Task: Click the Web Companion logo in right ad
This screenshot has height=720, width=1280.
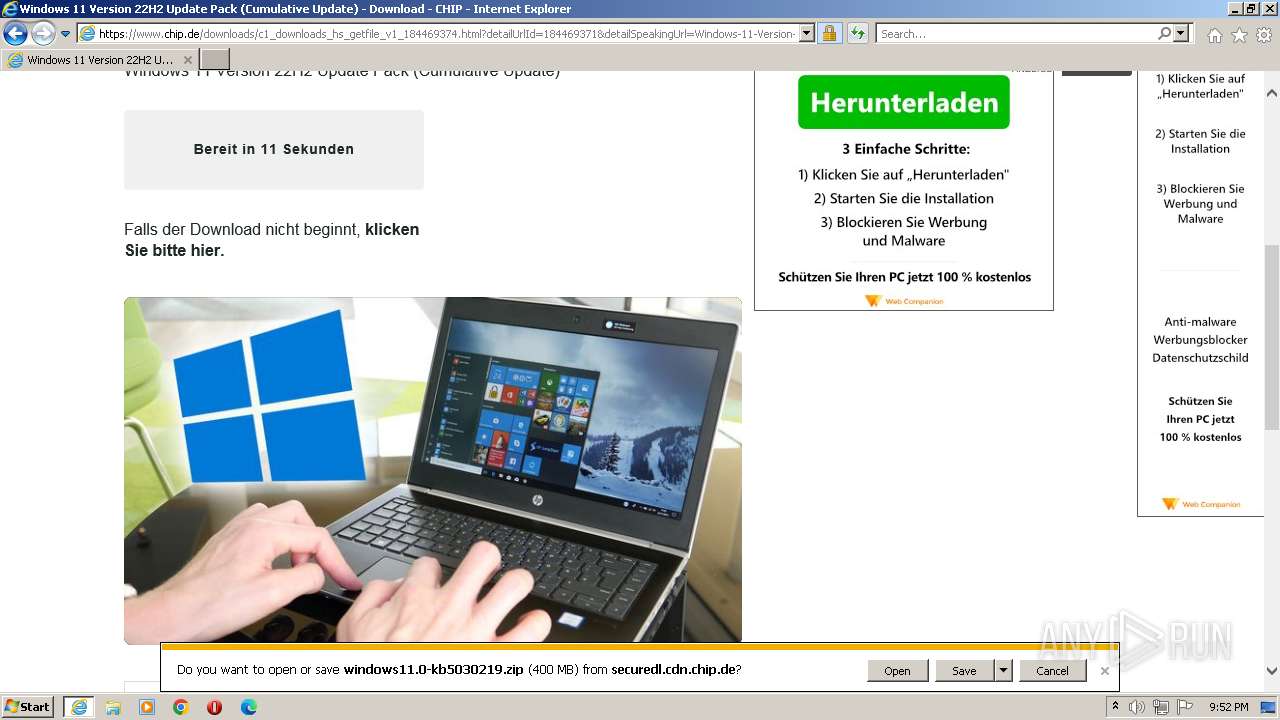Action: [1200, 504]
